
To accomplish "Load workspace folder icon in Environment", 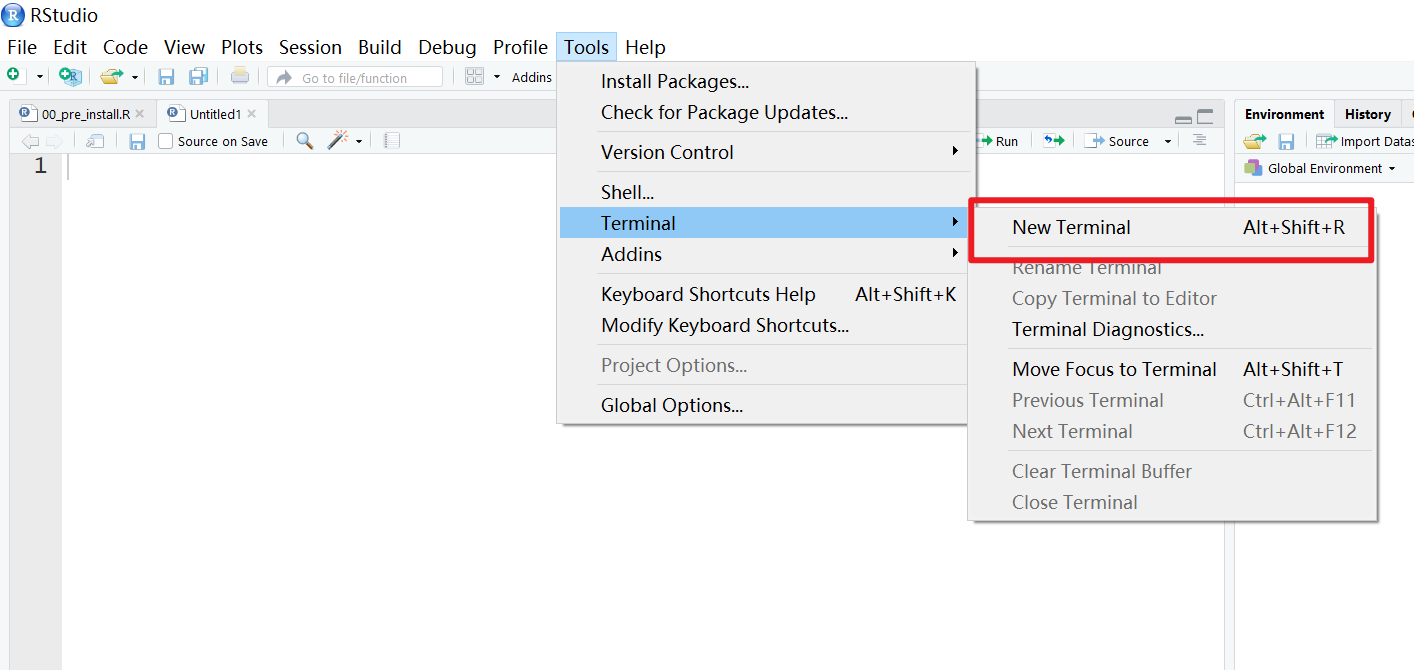I will 1254,141.
